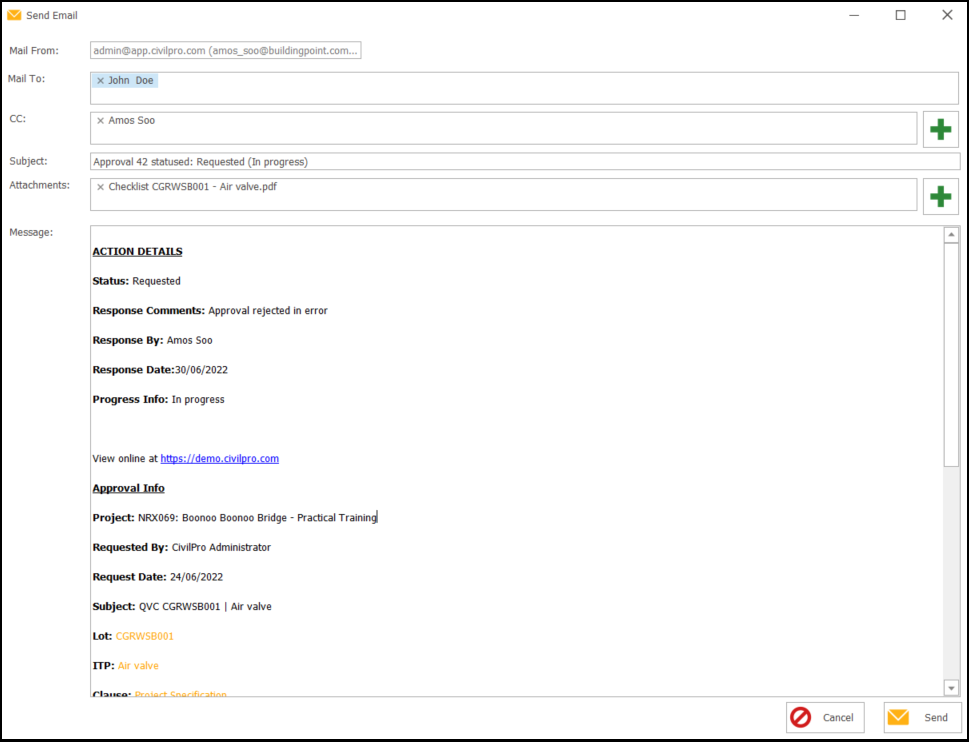Remove the Checklist CGRWSB001 pdf attachment
Screen dimensions: 969x742
coord(100,187)
